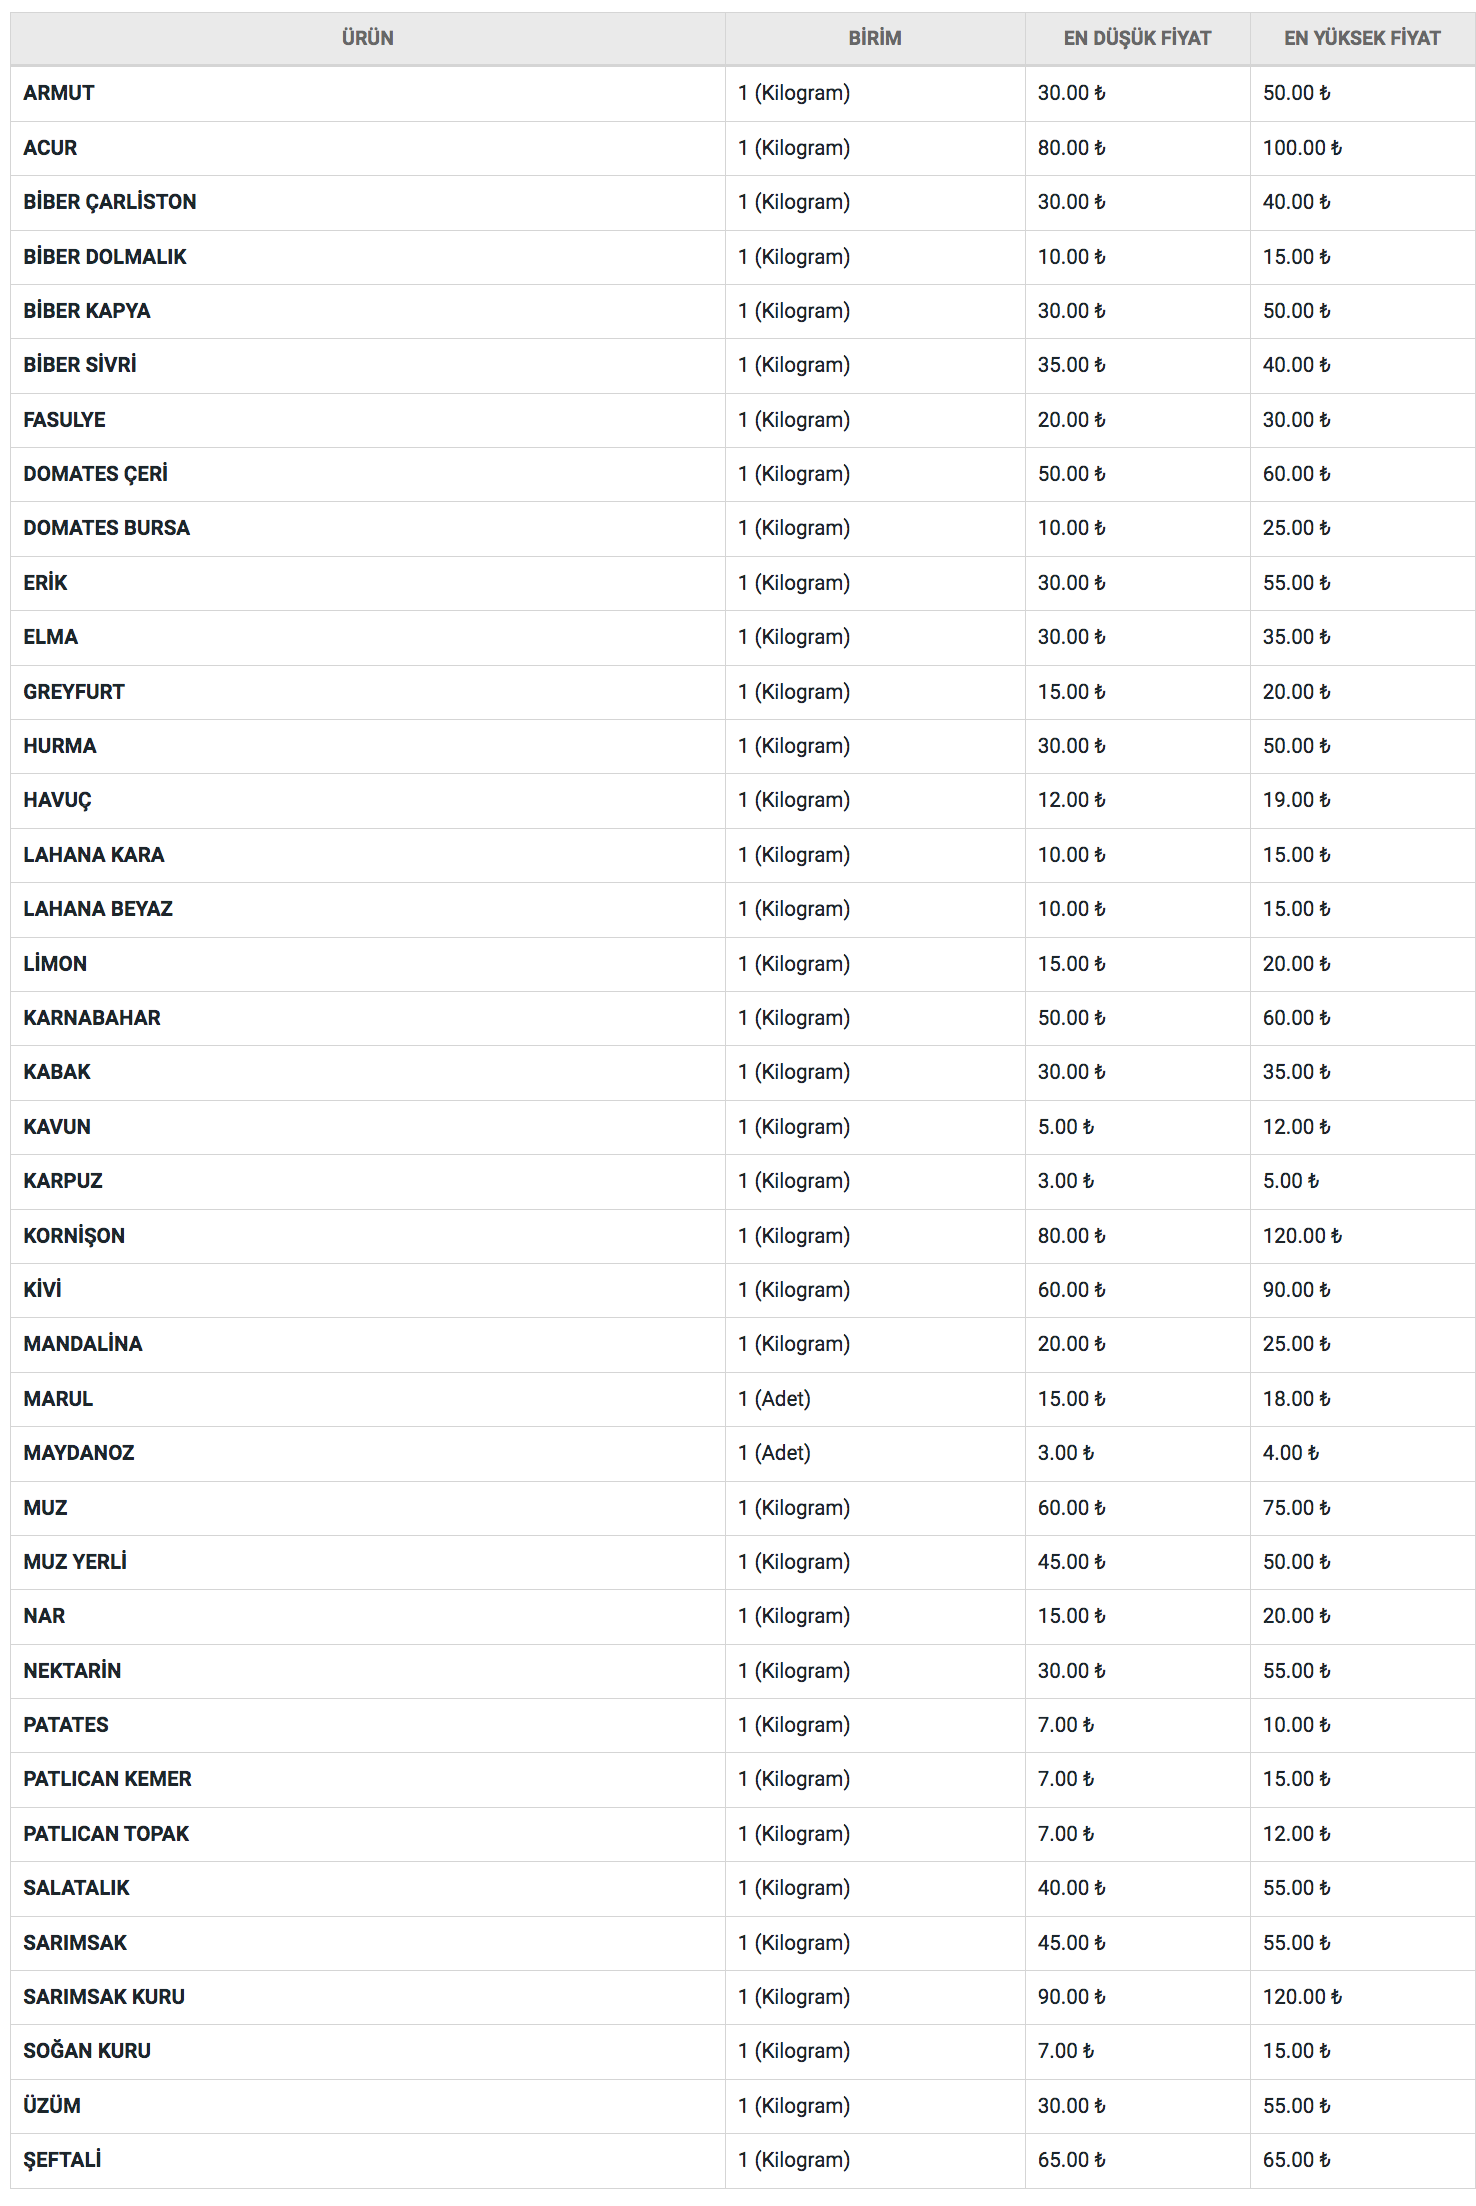Click the SARIMSAK KURU product name

(x=104, y=1997)
